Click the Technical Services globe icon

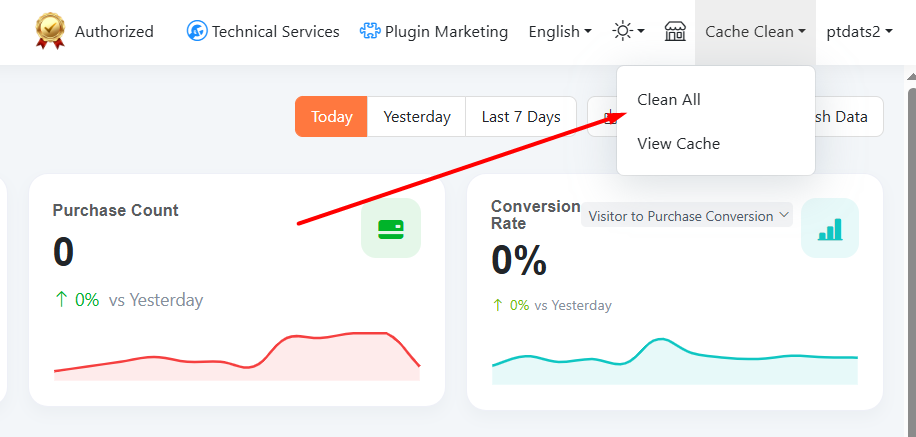pos(197,31)
